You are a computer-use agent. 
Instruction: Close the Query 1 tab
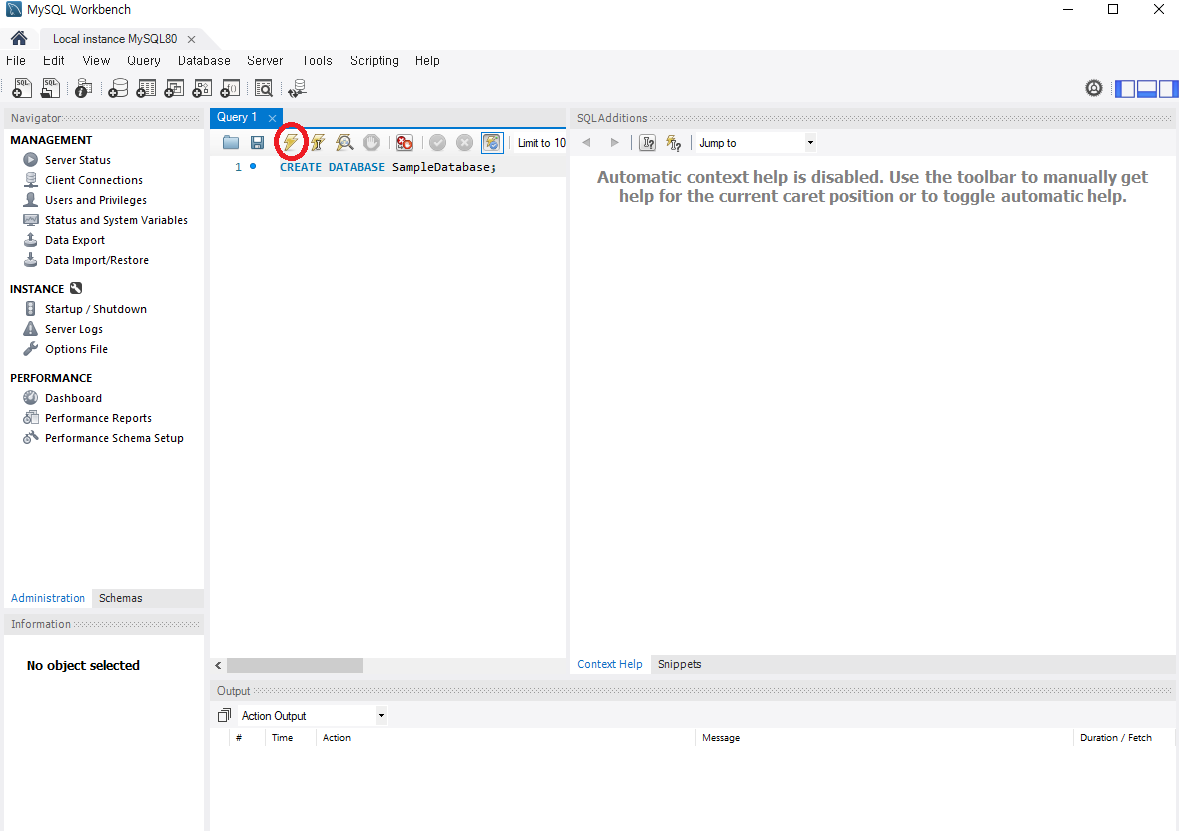[x=272, y=118]
